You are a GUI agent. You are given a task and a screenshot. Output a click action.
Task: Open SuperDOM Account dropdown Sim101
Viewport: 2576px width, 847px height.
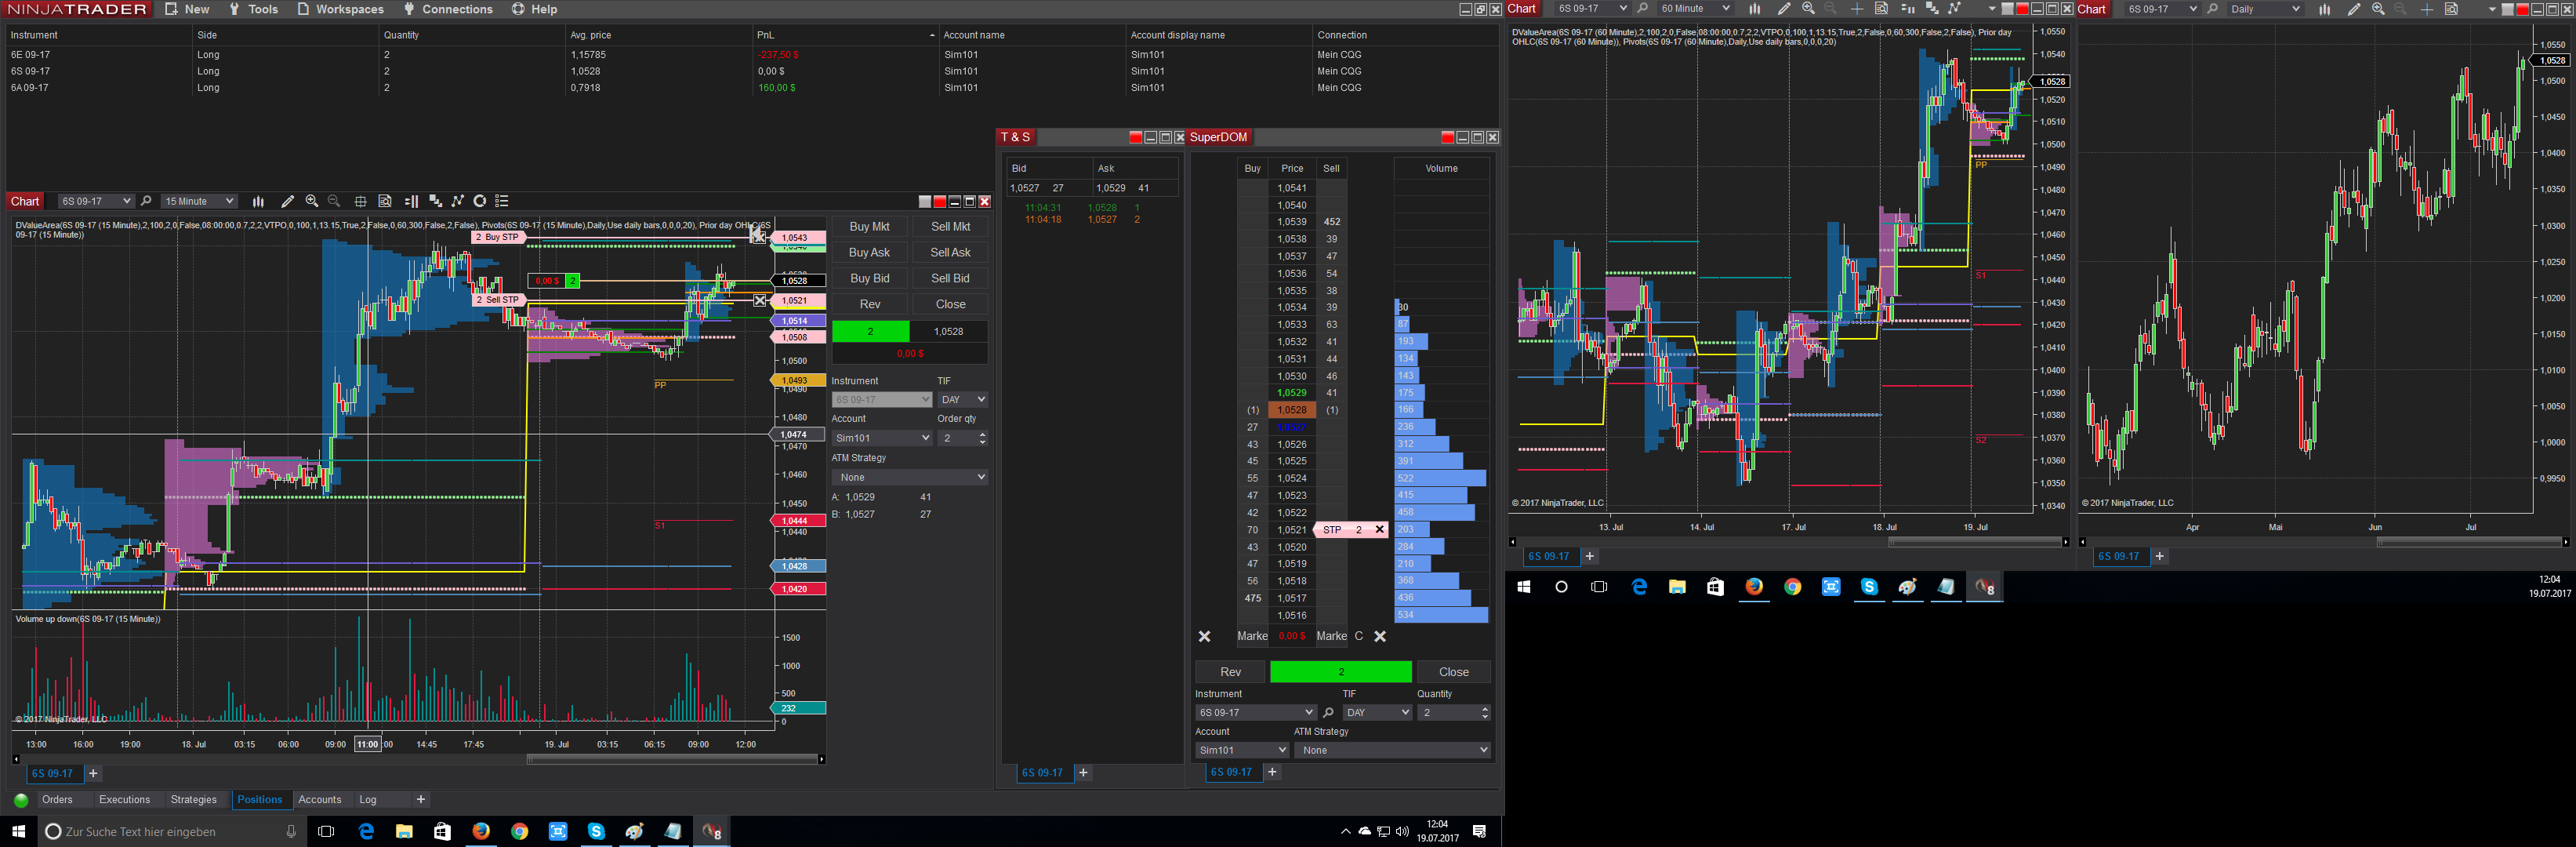[1242, 750]
